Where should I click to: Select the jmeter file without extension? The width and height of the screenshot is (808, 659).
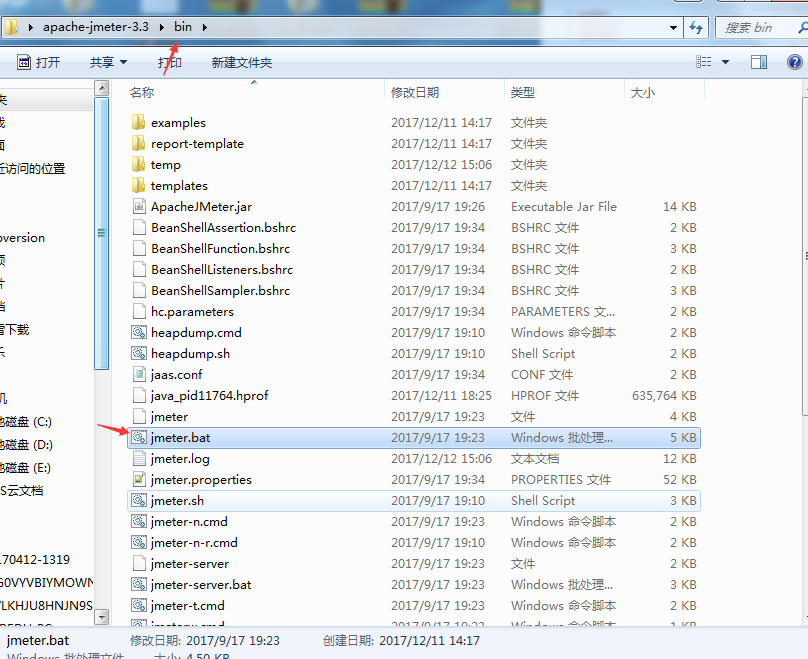click(170, 416)
